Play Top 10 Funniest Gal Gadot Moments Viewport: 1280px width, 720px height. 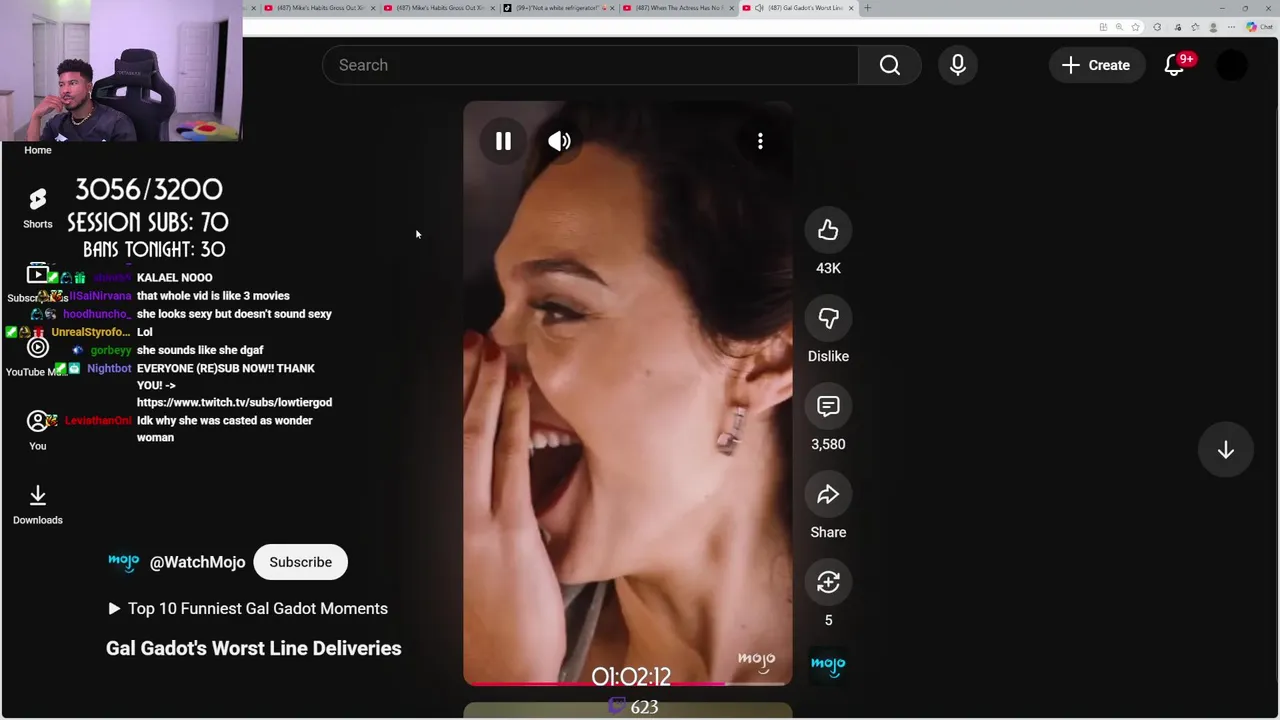[x=247, y=608]
